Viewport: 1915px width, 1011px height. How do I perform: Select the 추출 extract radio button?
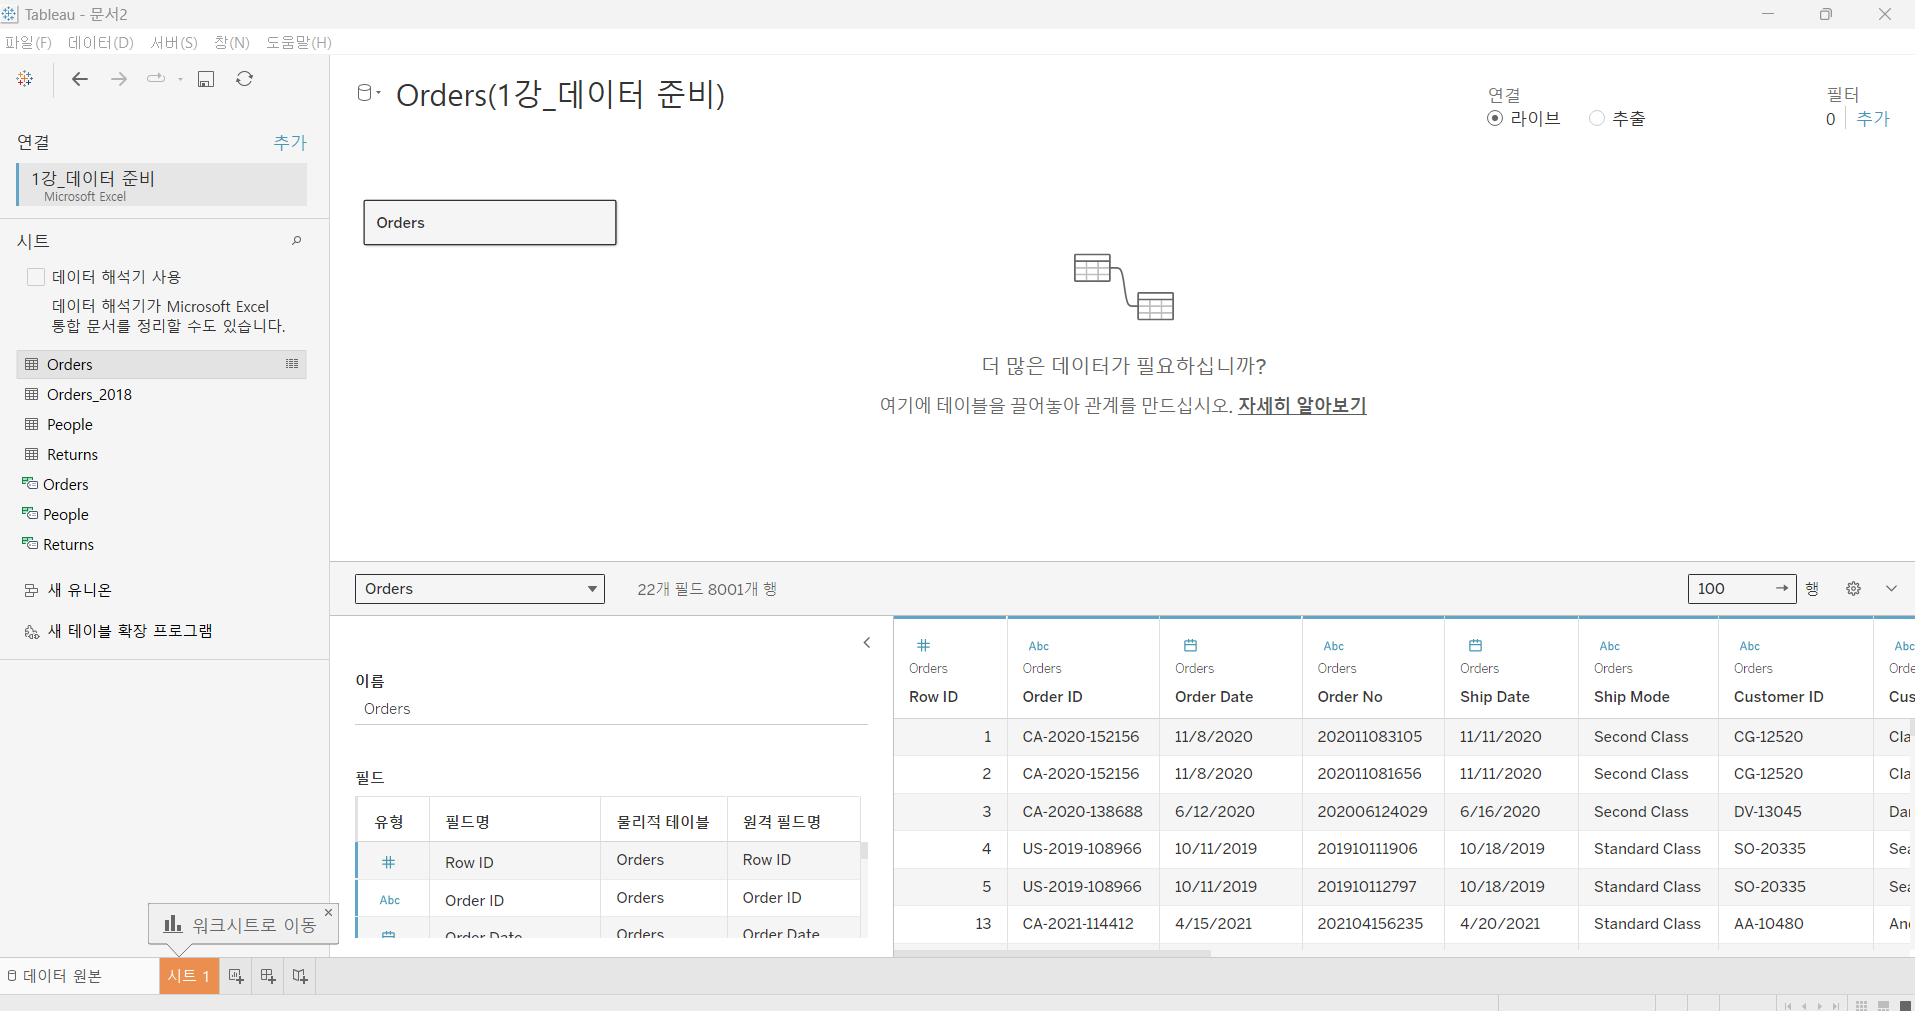(x=1597, y=118)
